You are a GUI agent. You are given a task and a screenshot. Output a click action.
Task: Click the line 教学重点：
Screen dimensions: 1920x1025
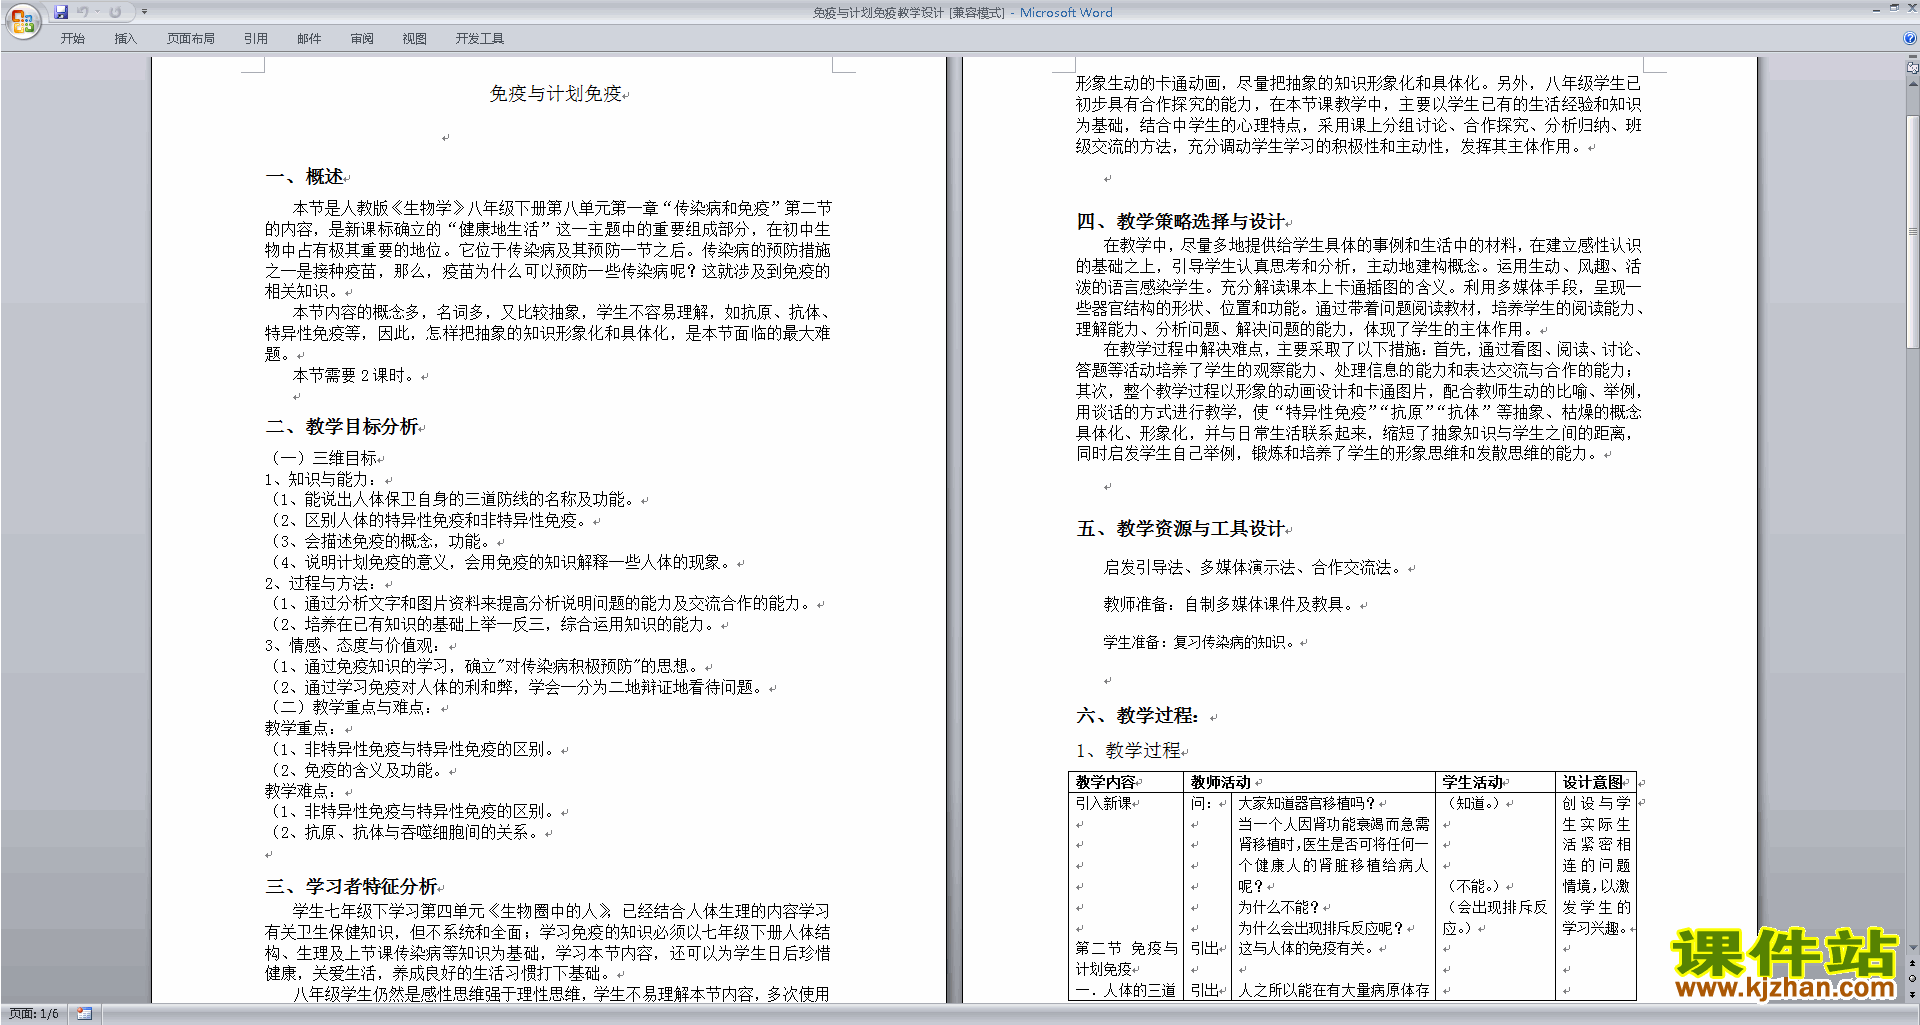tap(300, 729)
